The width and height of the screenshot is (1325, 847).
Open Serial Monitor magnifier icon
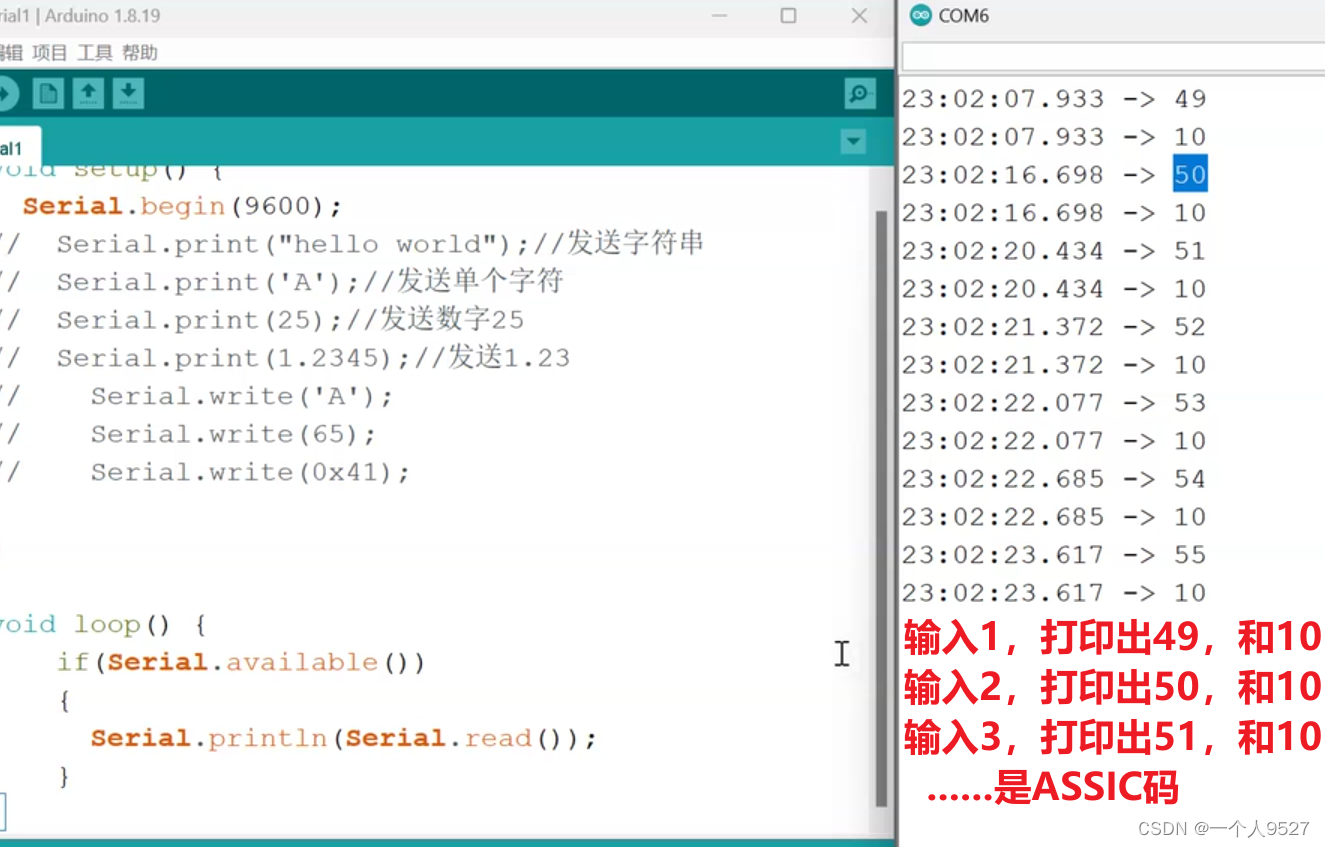click(x=859, y=94)
